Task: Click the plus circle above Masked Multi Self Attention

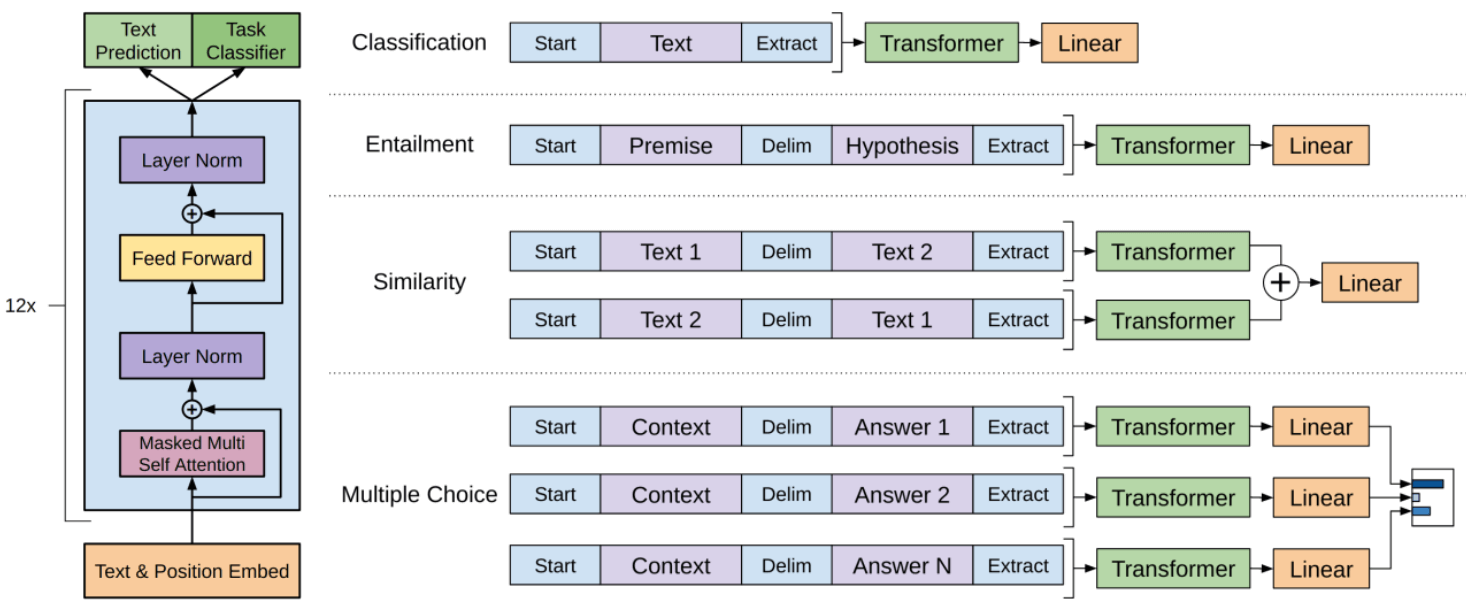Action: [x=191, y=409]
